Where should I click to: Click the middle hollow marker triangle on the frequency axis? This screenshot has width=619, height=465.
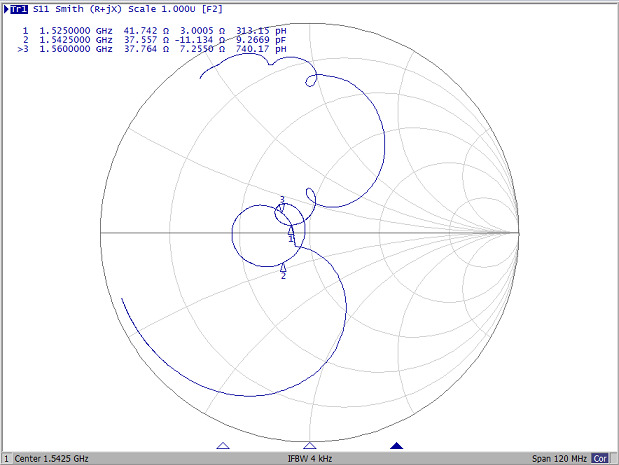tap(310, 445)
